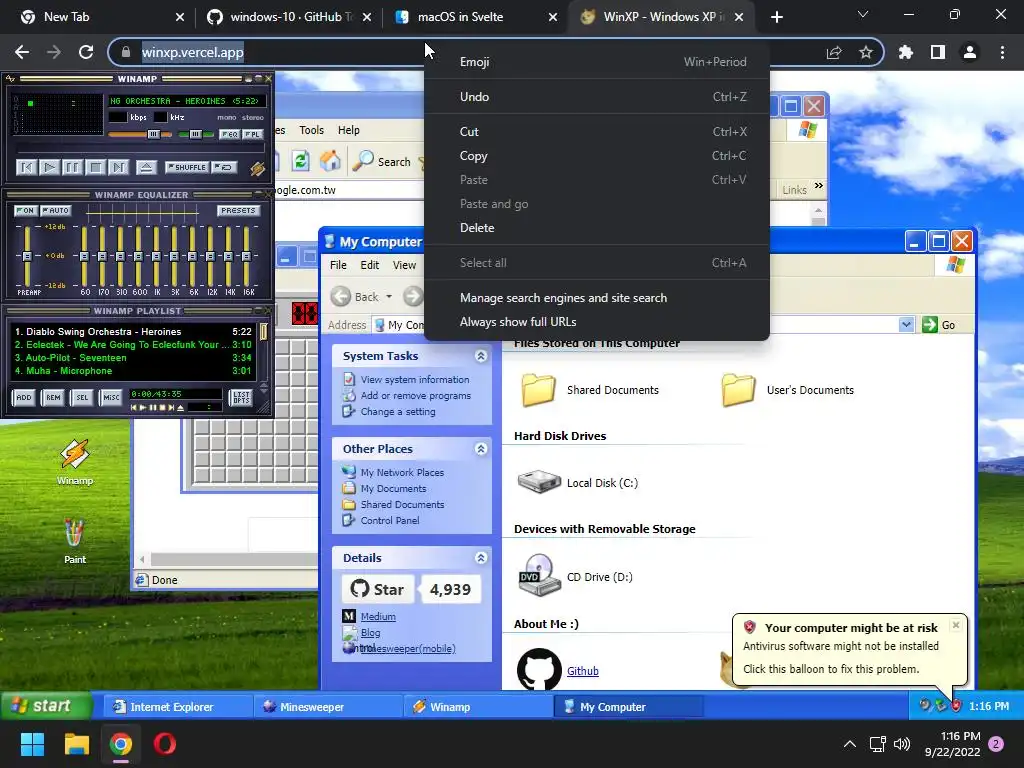Click the Github link under About Me
The image size is (1024, 768).
(x=583, y=671)
